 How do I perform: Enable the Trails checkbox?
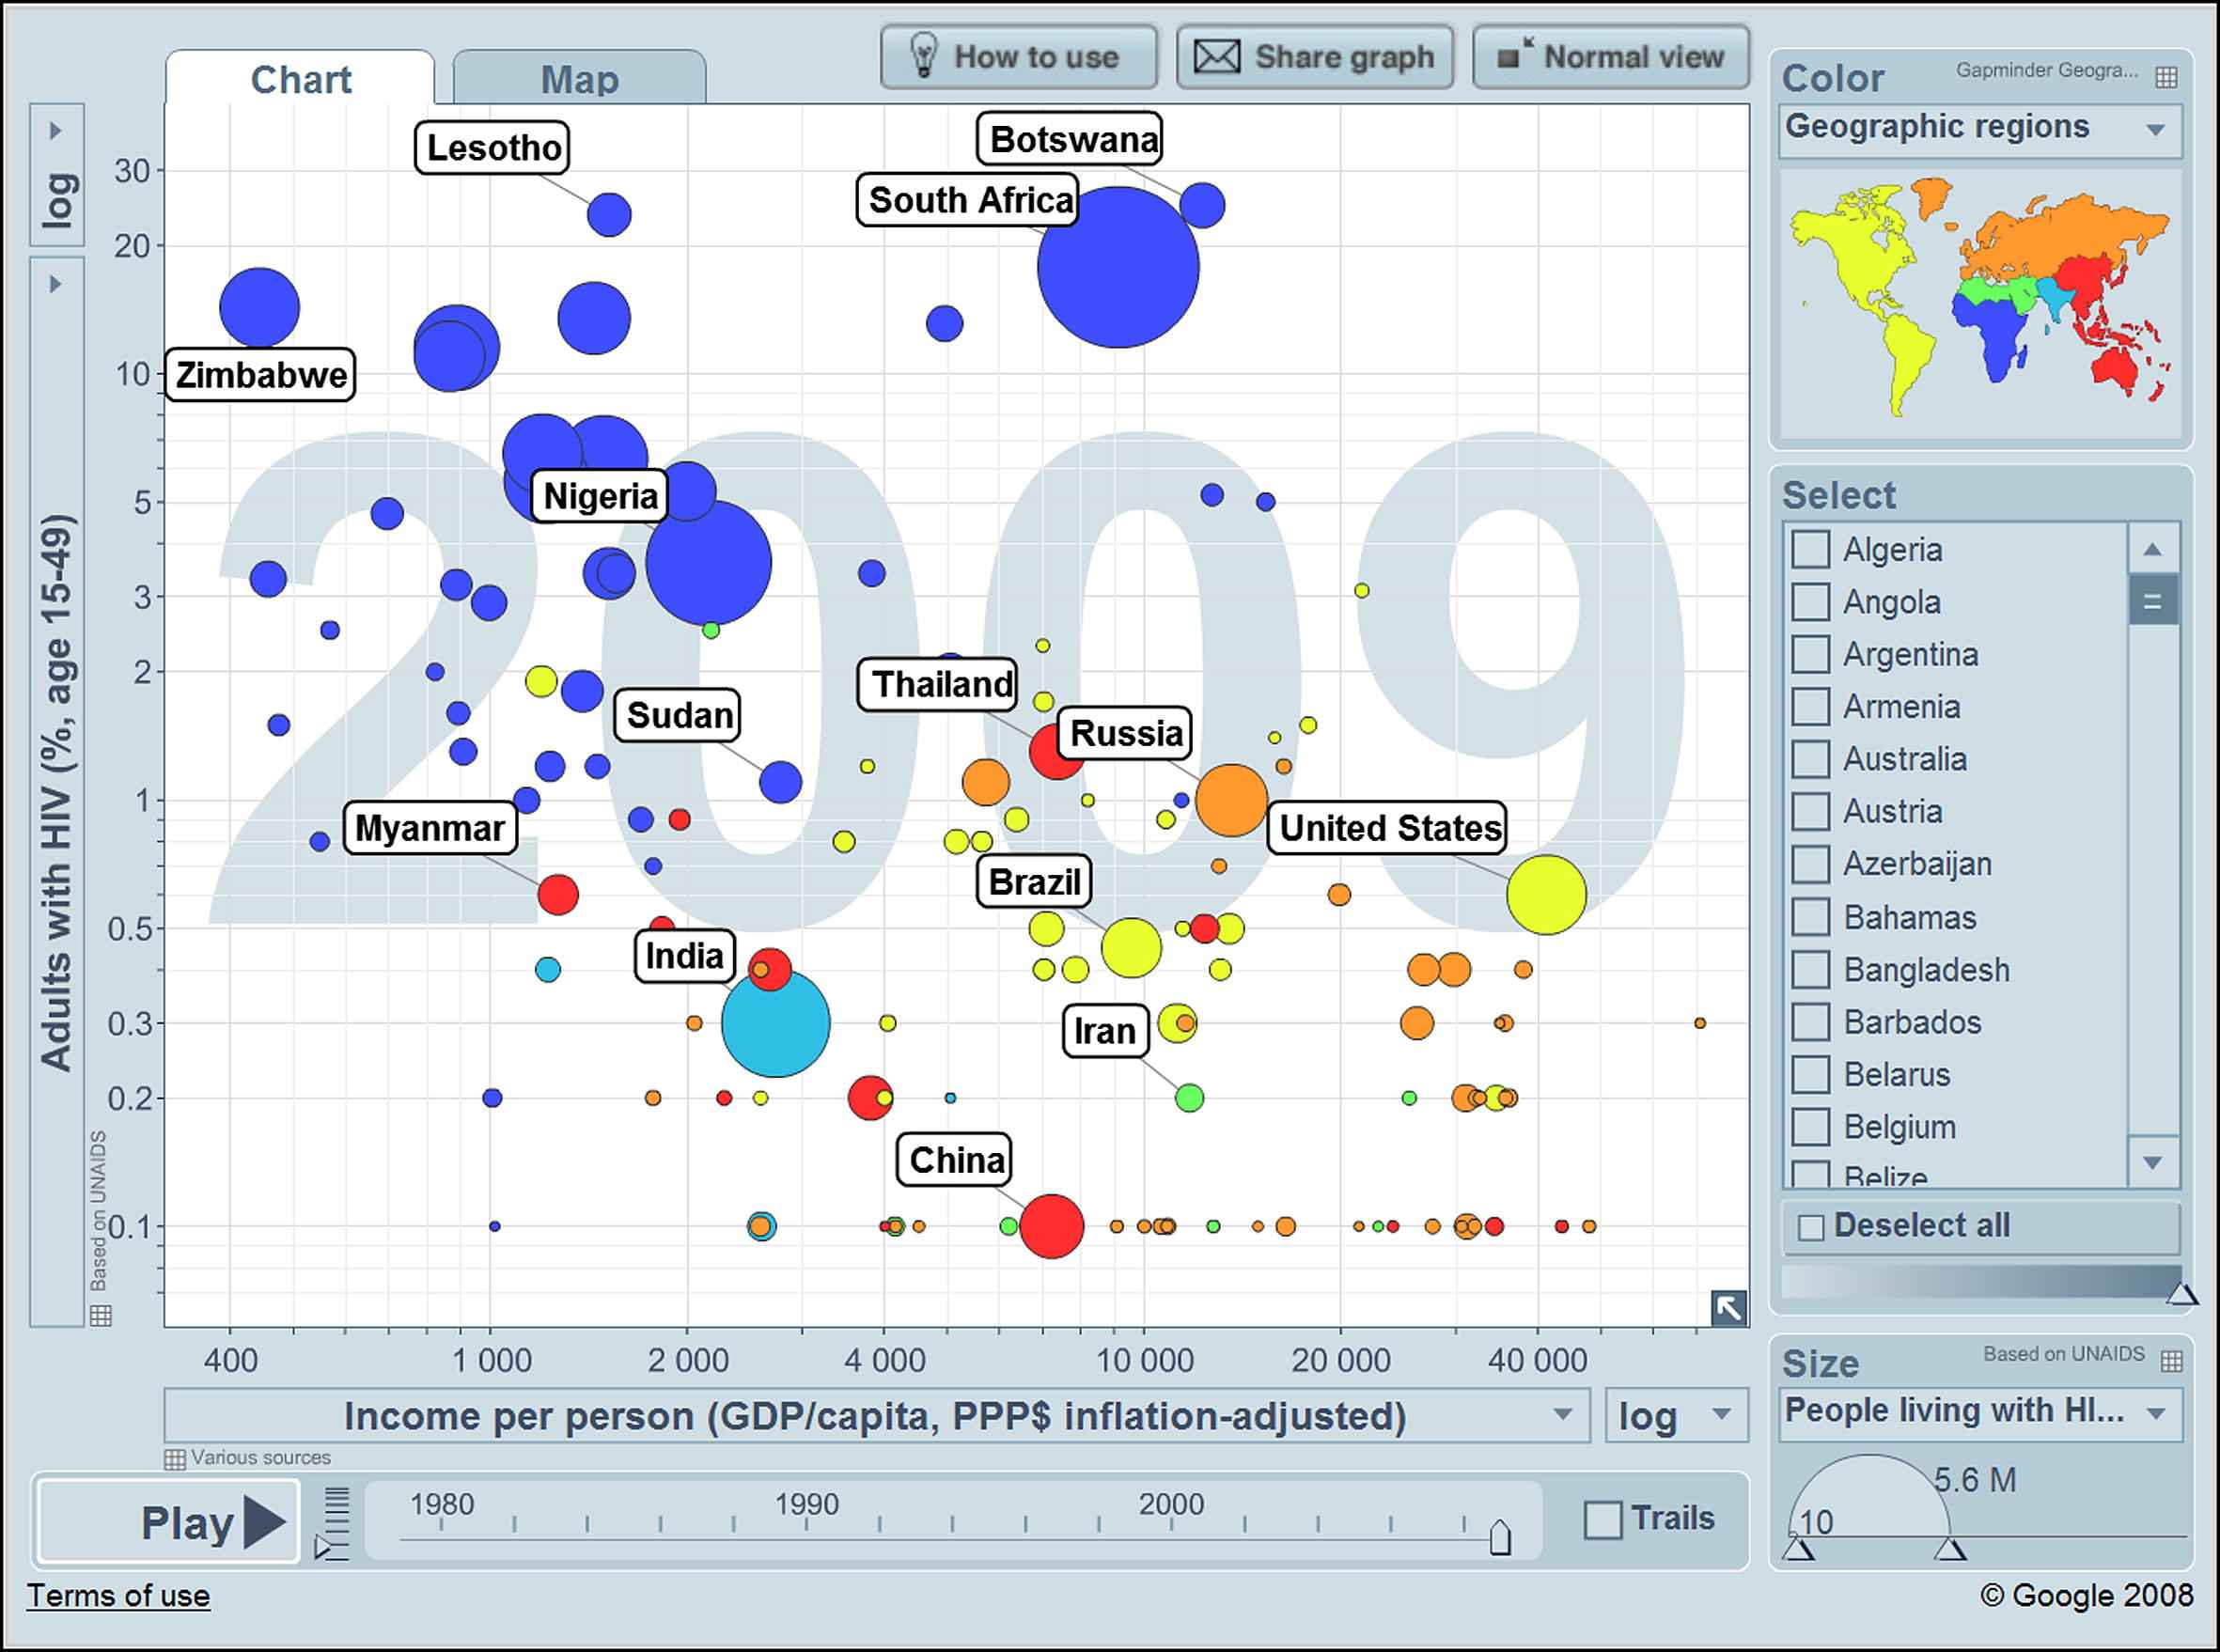[1603, 1520]
